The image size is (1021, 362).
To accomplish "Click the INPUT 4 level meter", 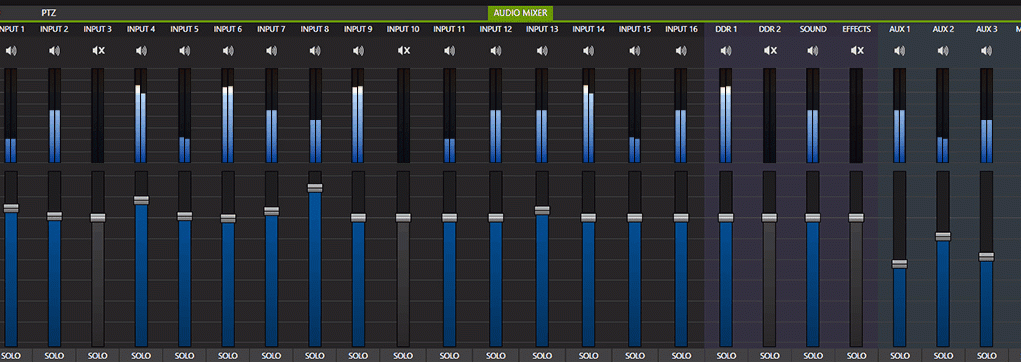I will [x=141, y=115].
